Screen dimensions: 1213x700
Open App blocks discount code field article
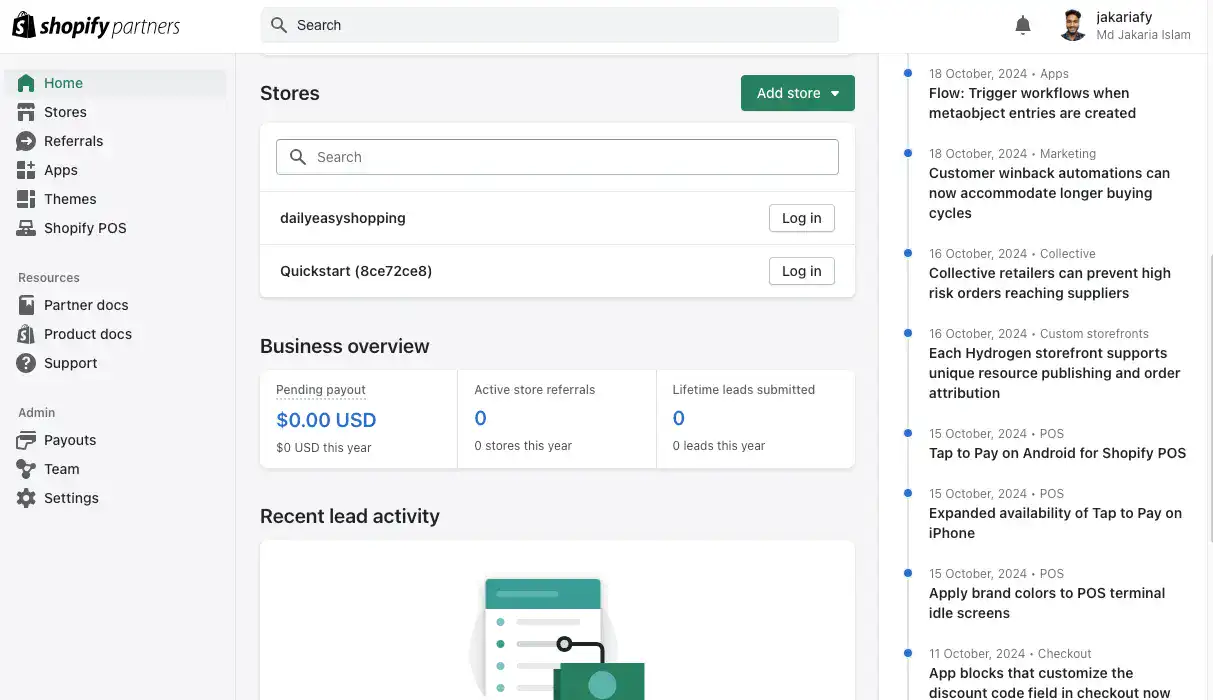(x=1049, y=683)
